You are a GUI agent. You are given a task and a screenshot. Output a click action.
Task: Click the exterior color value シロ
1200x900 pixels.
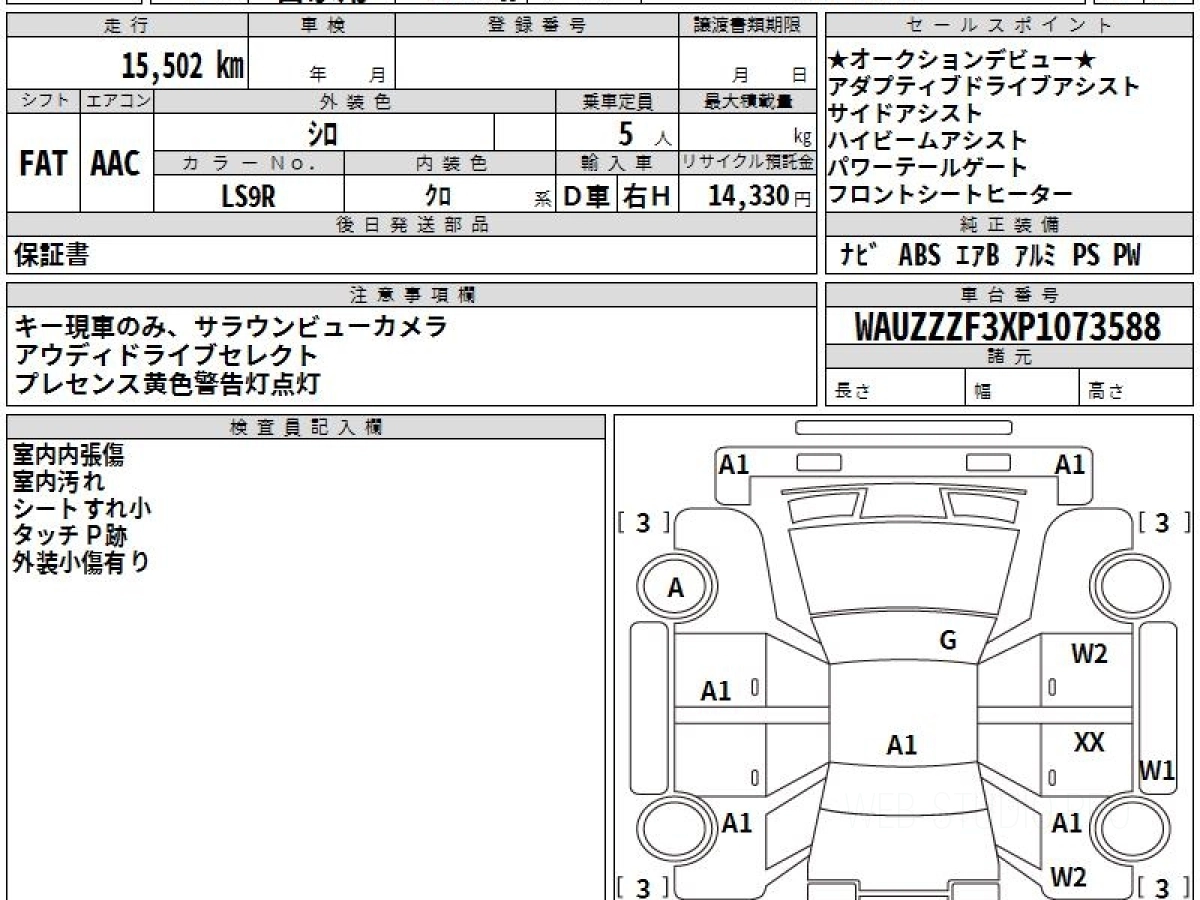pyautogui.click(x=321, y=132)
